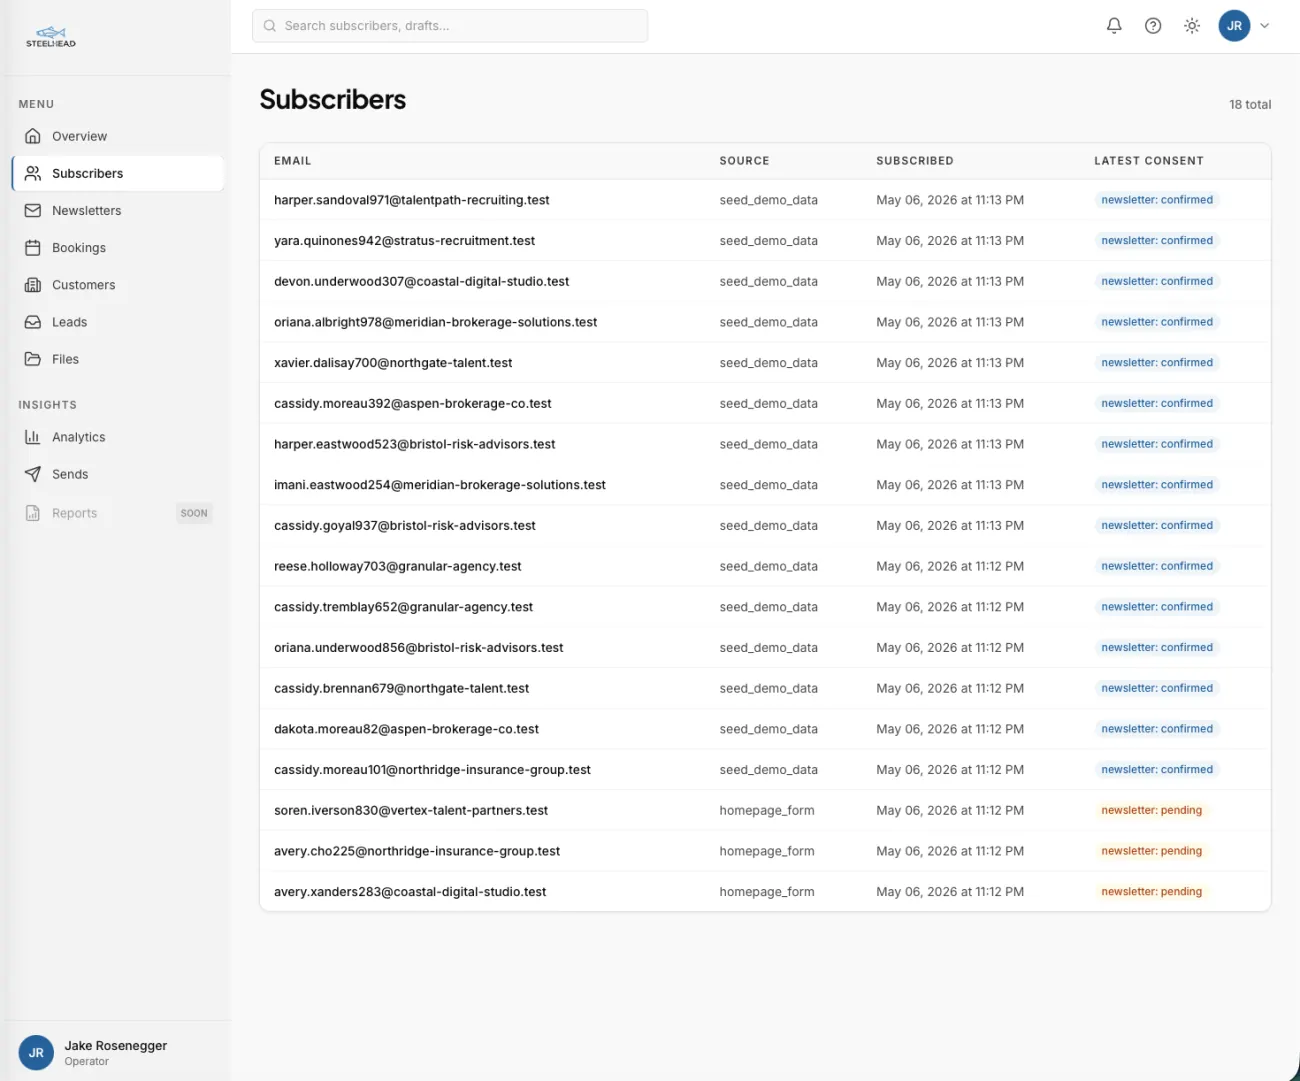Navigate to Customers
Image resolution: width=1300 pixels, height=1081 pixels.
[x=118, y=285]
